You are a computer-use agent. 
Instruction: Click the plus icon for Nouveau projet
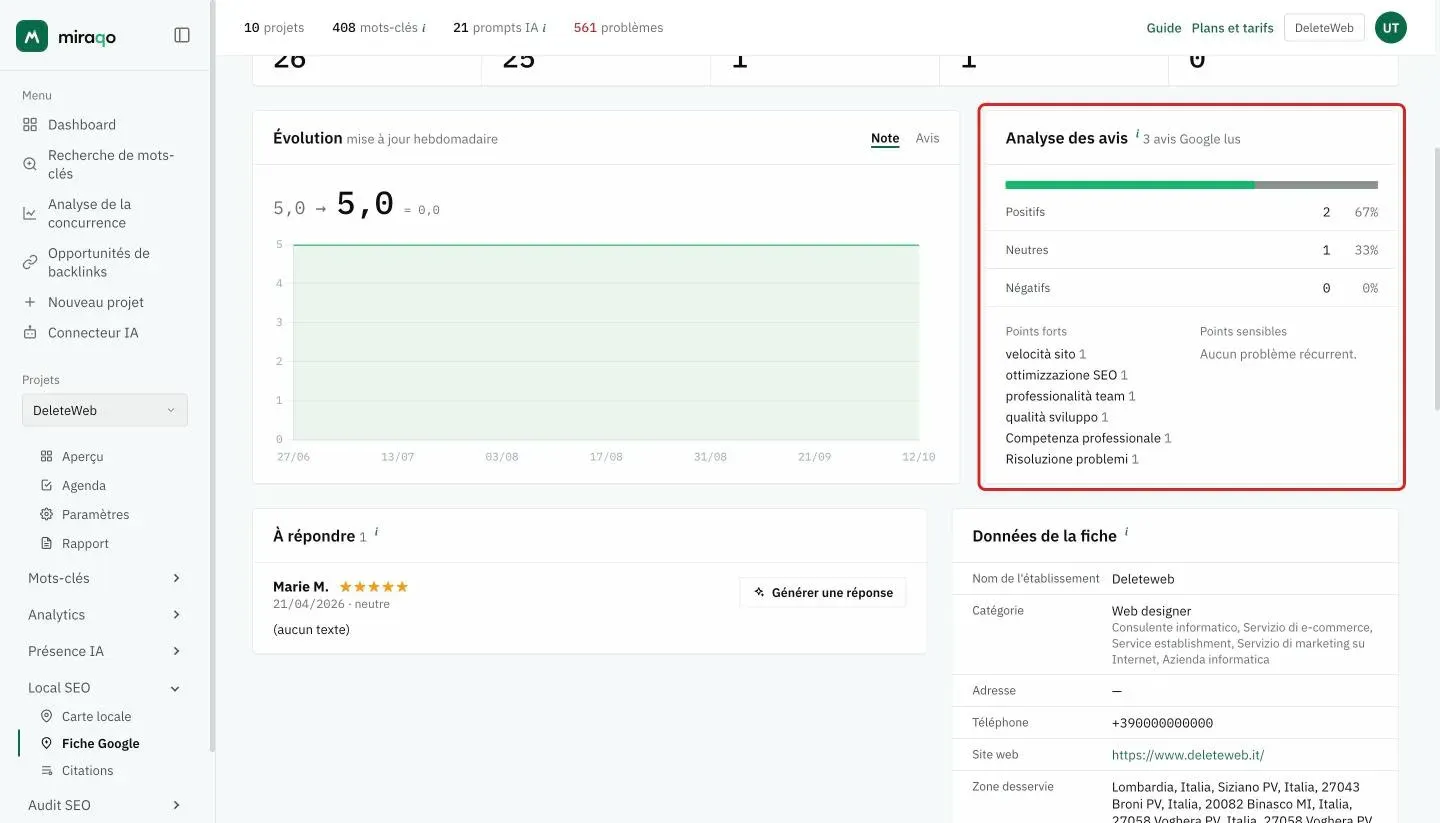click(29, 302)
